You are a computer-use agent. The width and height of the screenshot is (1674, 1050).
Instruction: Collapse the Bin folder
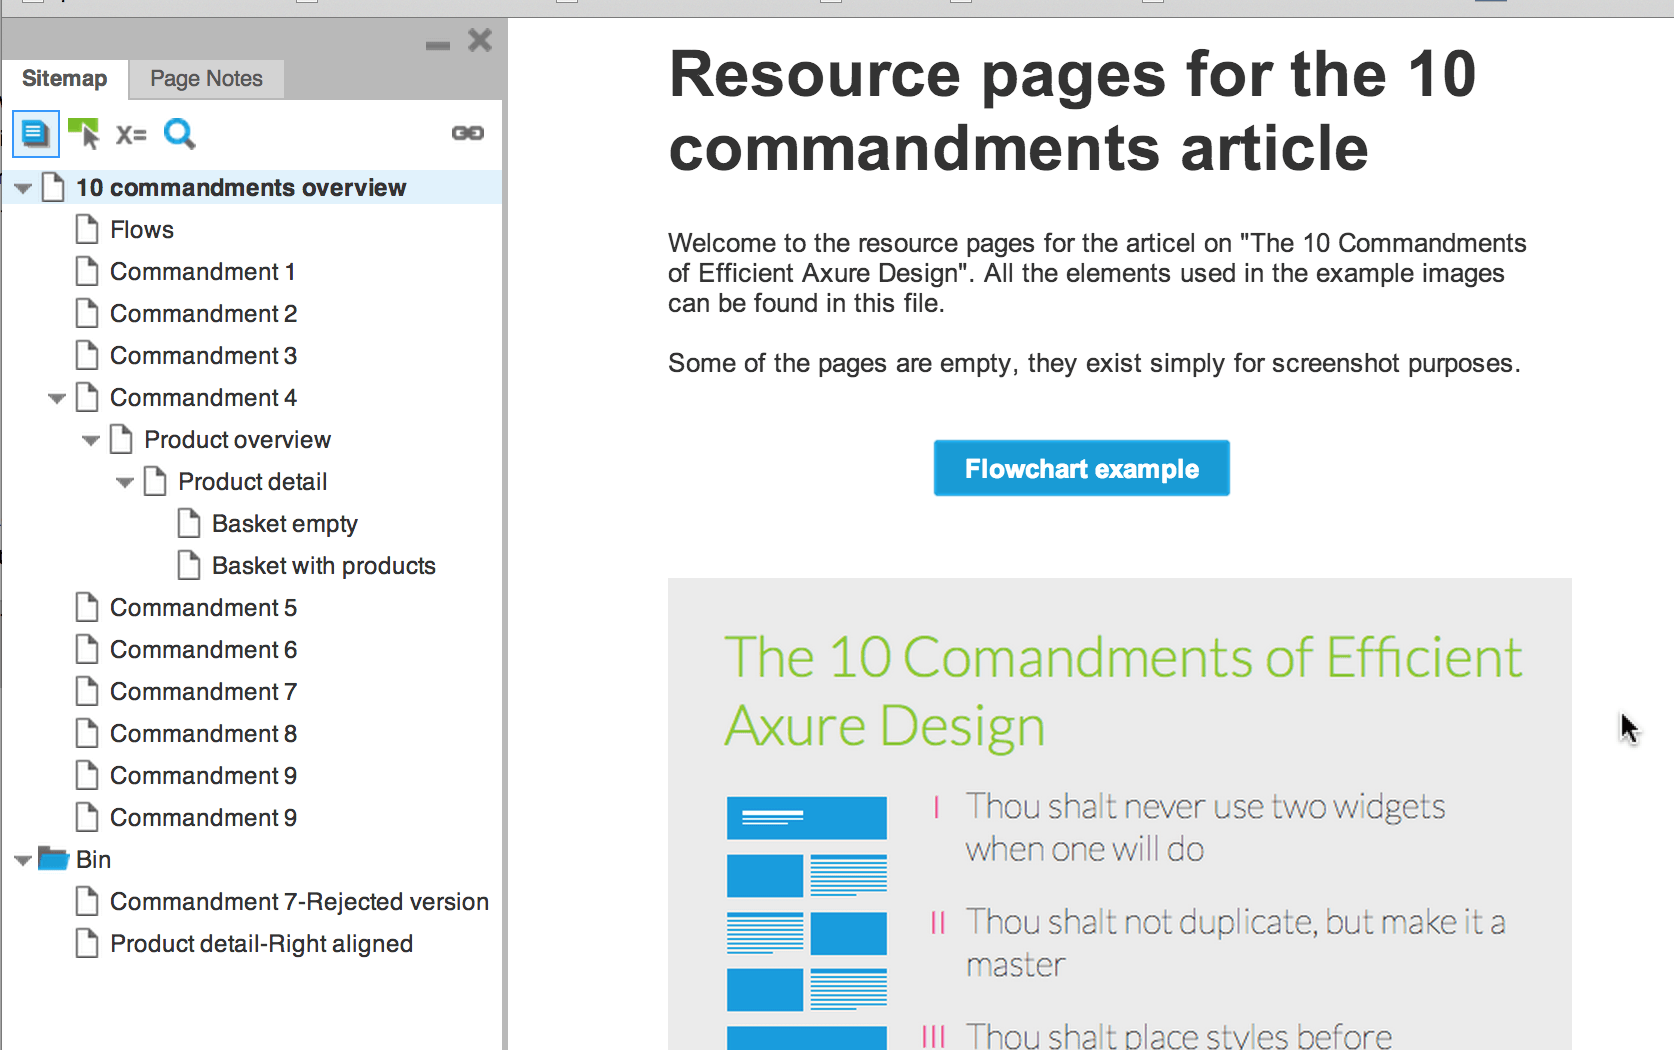[x=23, y=860]
